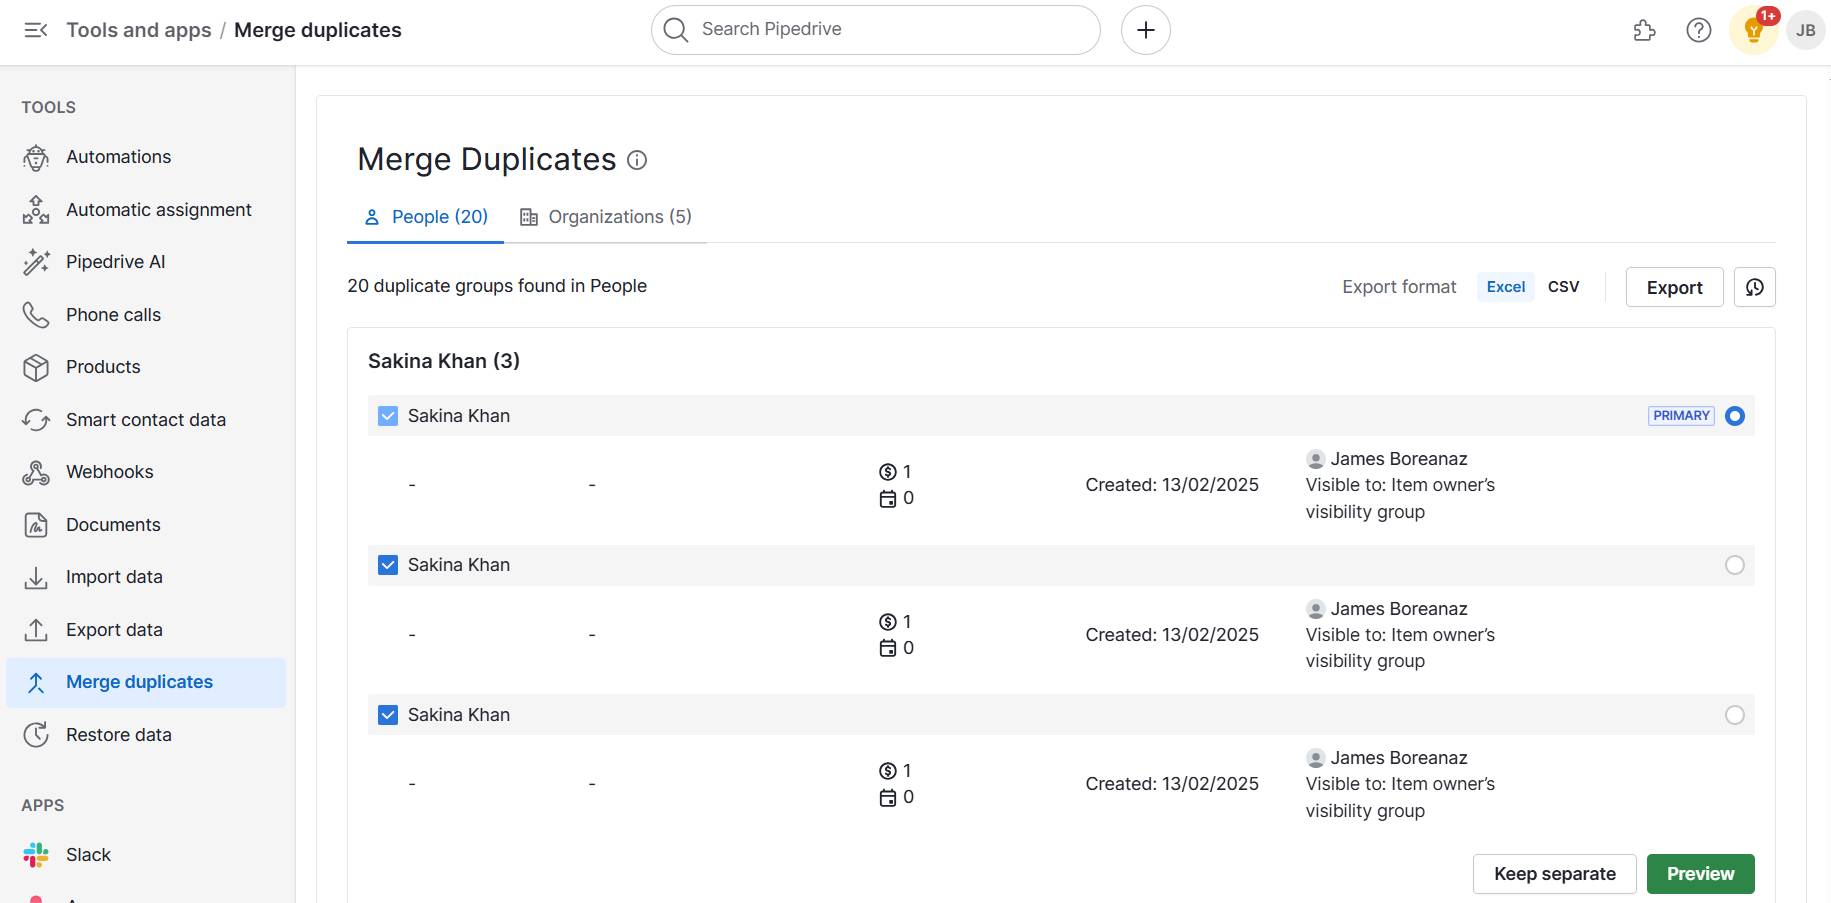The width and height of the screenshot is (1831, 903).
Task: Open the JB profile menu
Action: click(x=1805, y=30)
